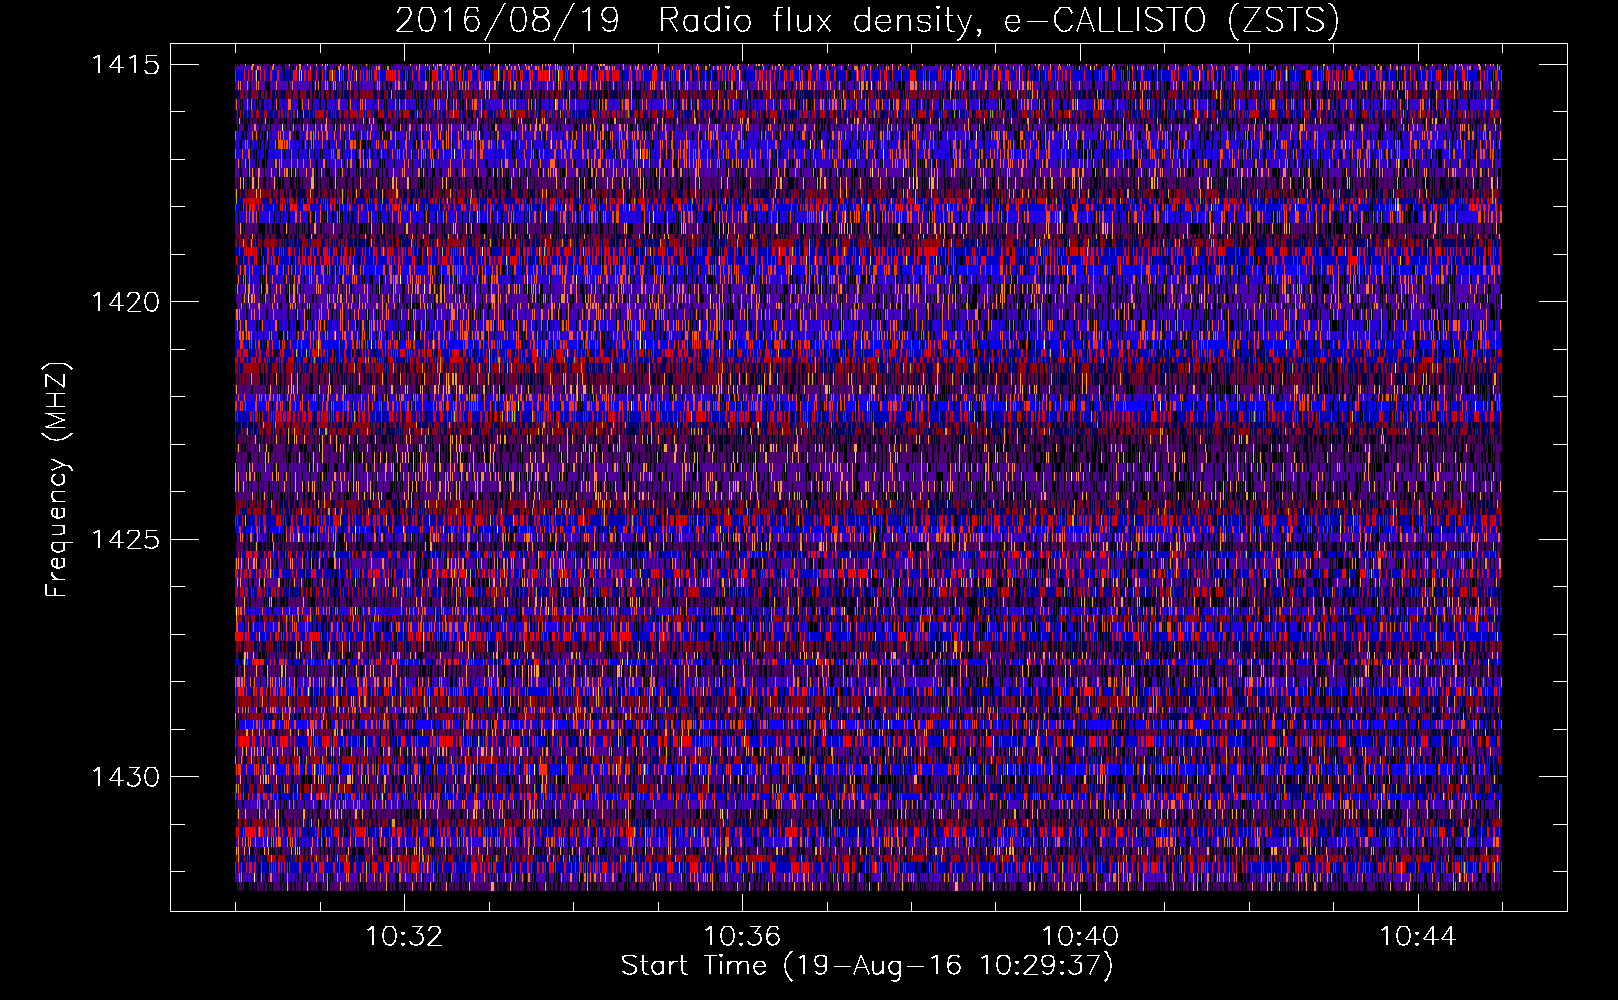Click the plot title mentioning e-CALLISTO (ZSTS)
1618x1000 pixels.
point(867,20)
